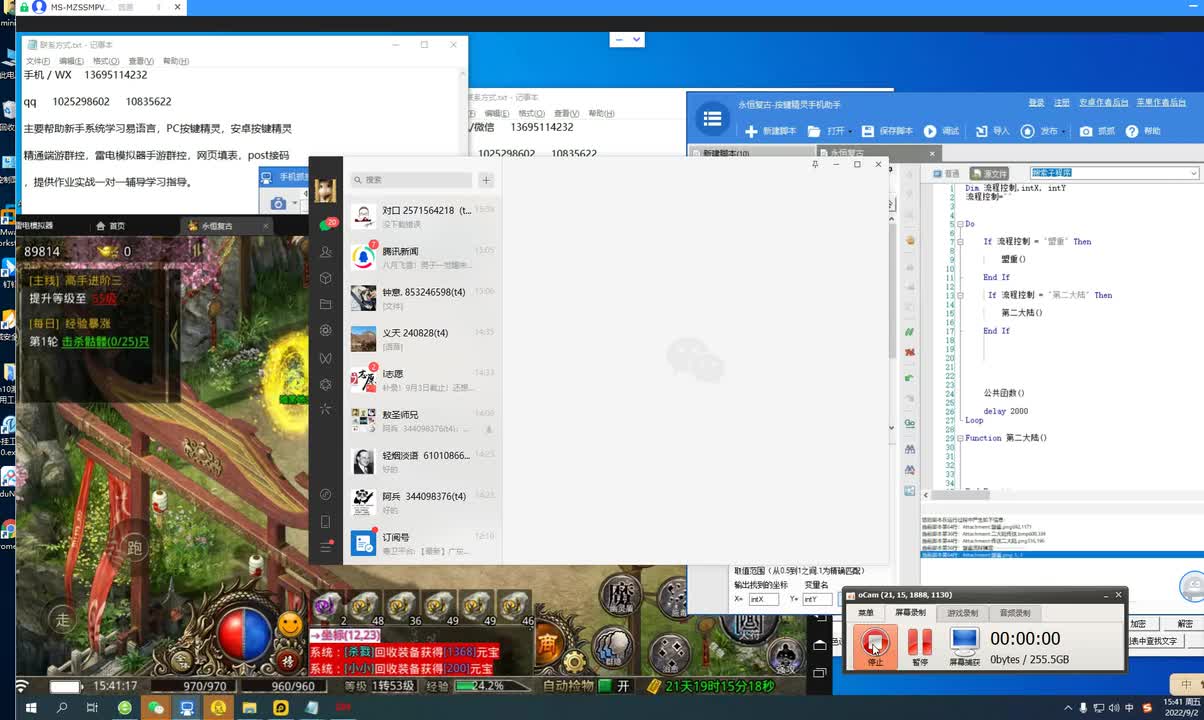Viewport: 1204px width, 720px height.
Task: Open the 订阅号 subscriptions entry
Action: point(422,543)
